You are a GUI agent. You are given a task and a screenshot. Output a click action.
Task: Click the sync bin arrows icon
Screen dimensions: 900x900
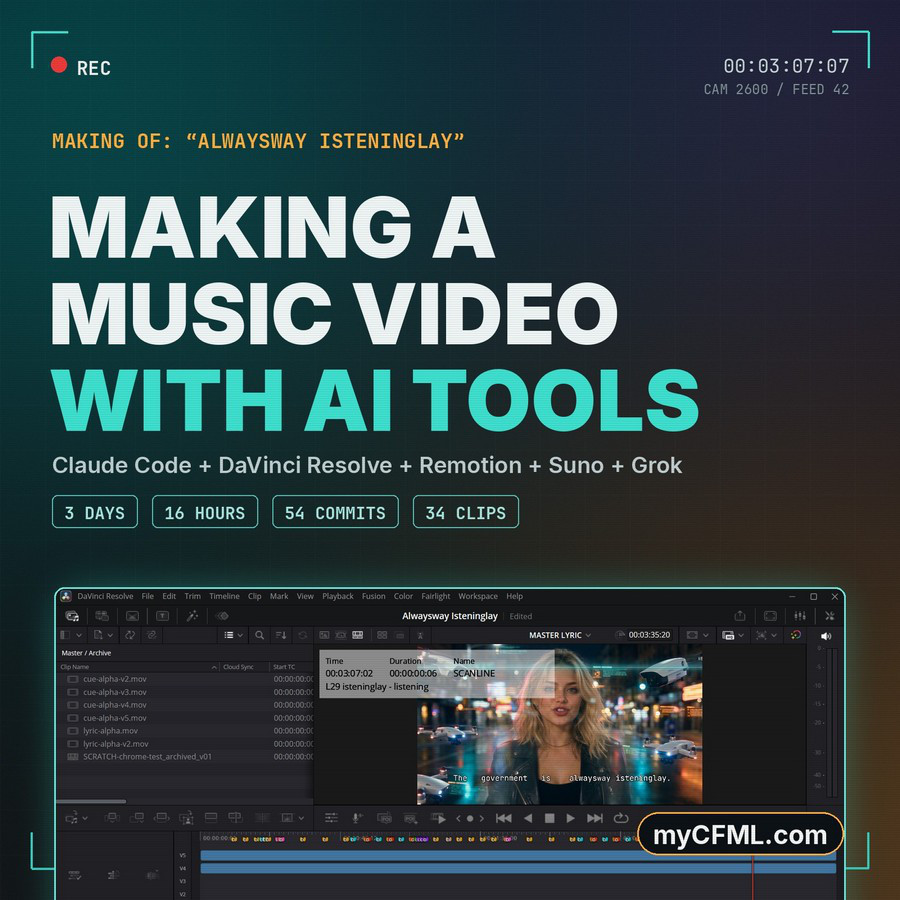(130, 635)
